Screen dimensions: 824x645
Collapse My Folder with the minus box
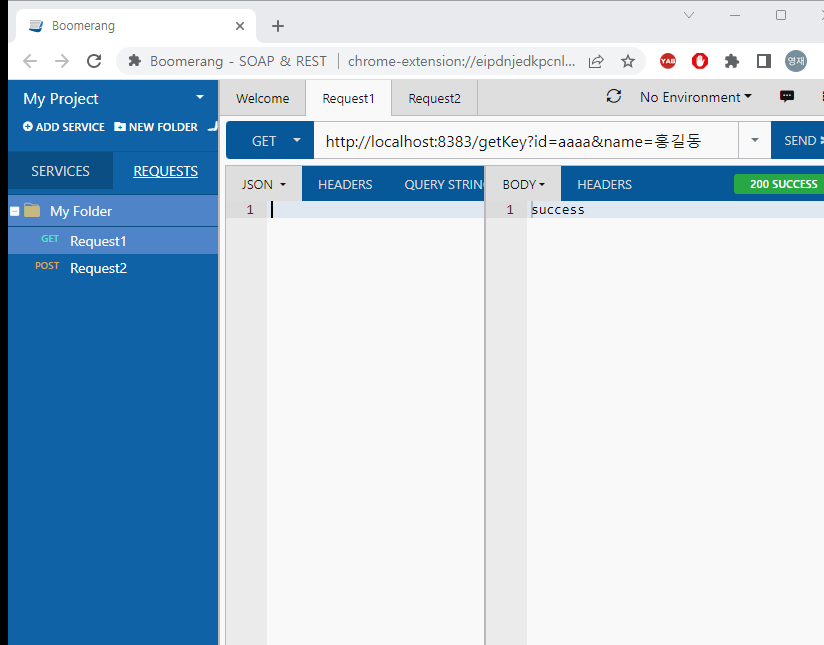15,211
